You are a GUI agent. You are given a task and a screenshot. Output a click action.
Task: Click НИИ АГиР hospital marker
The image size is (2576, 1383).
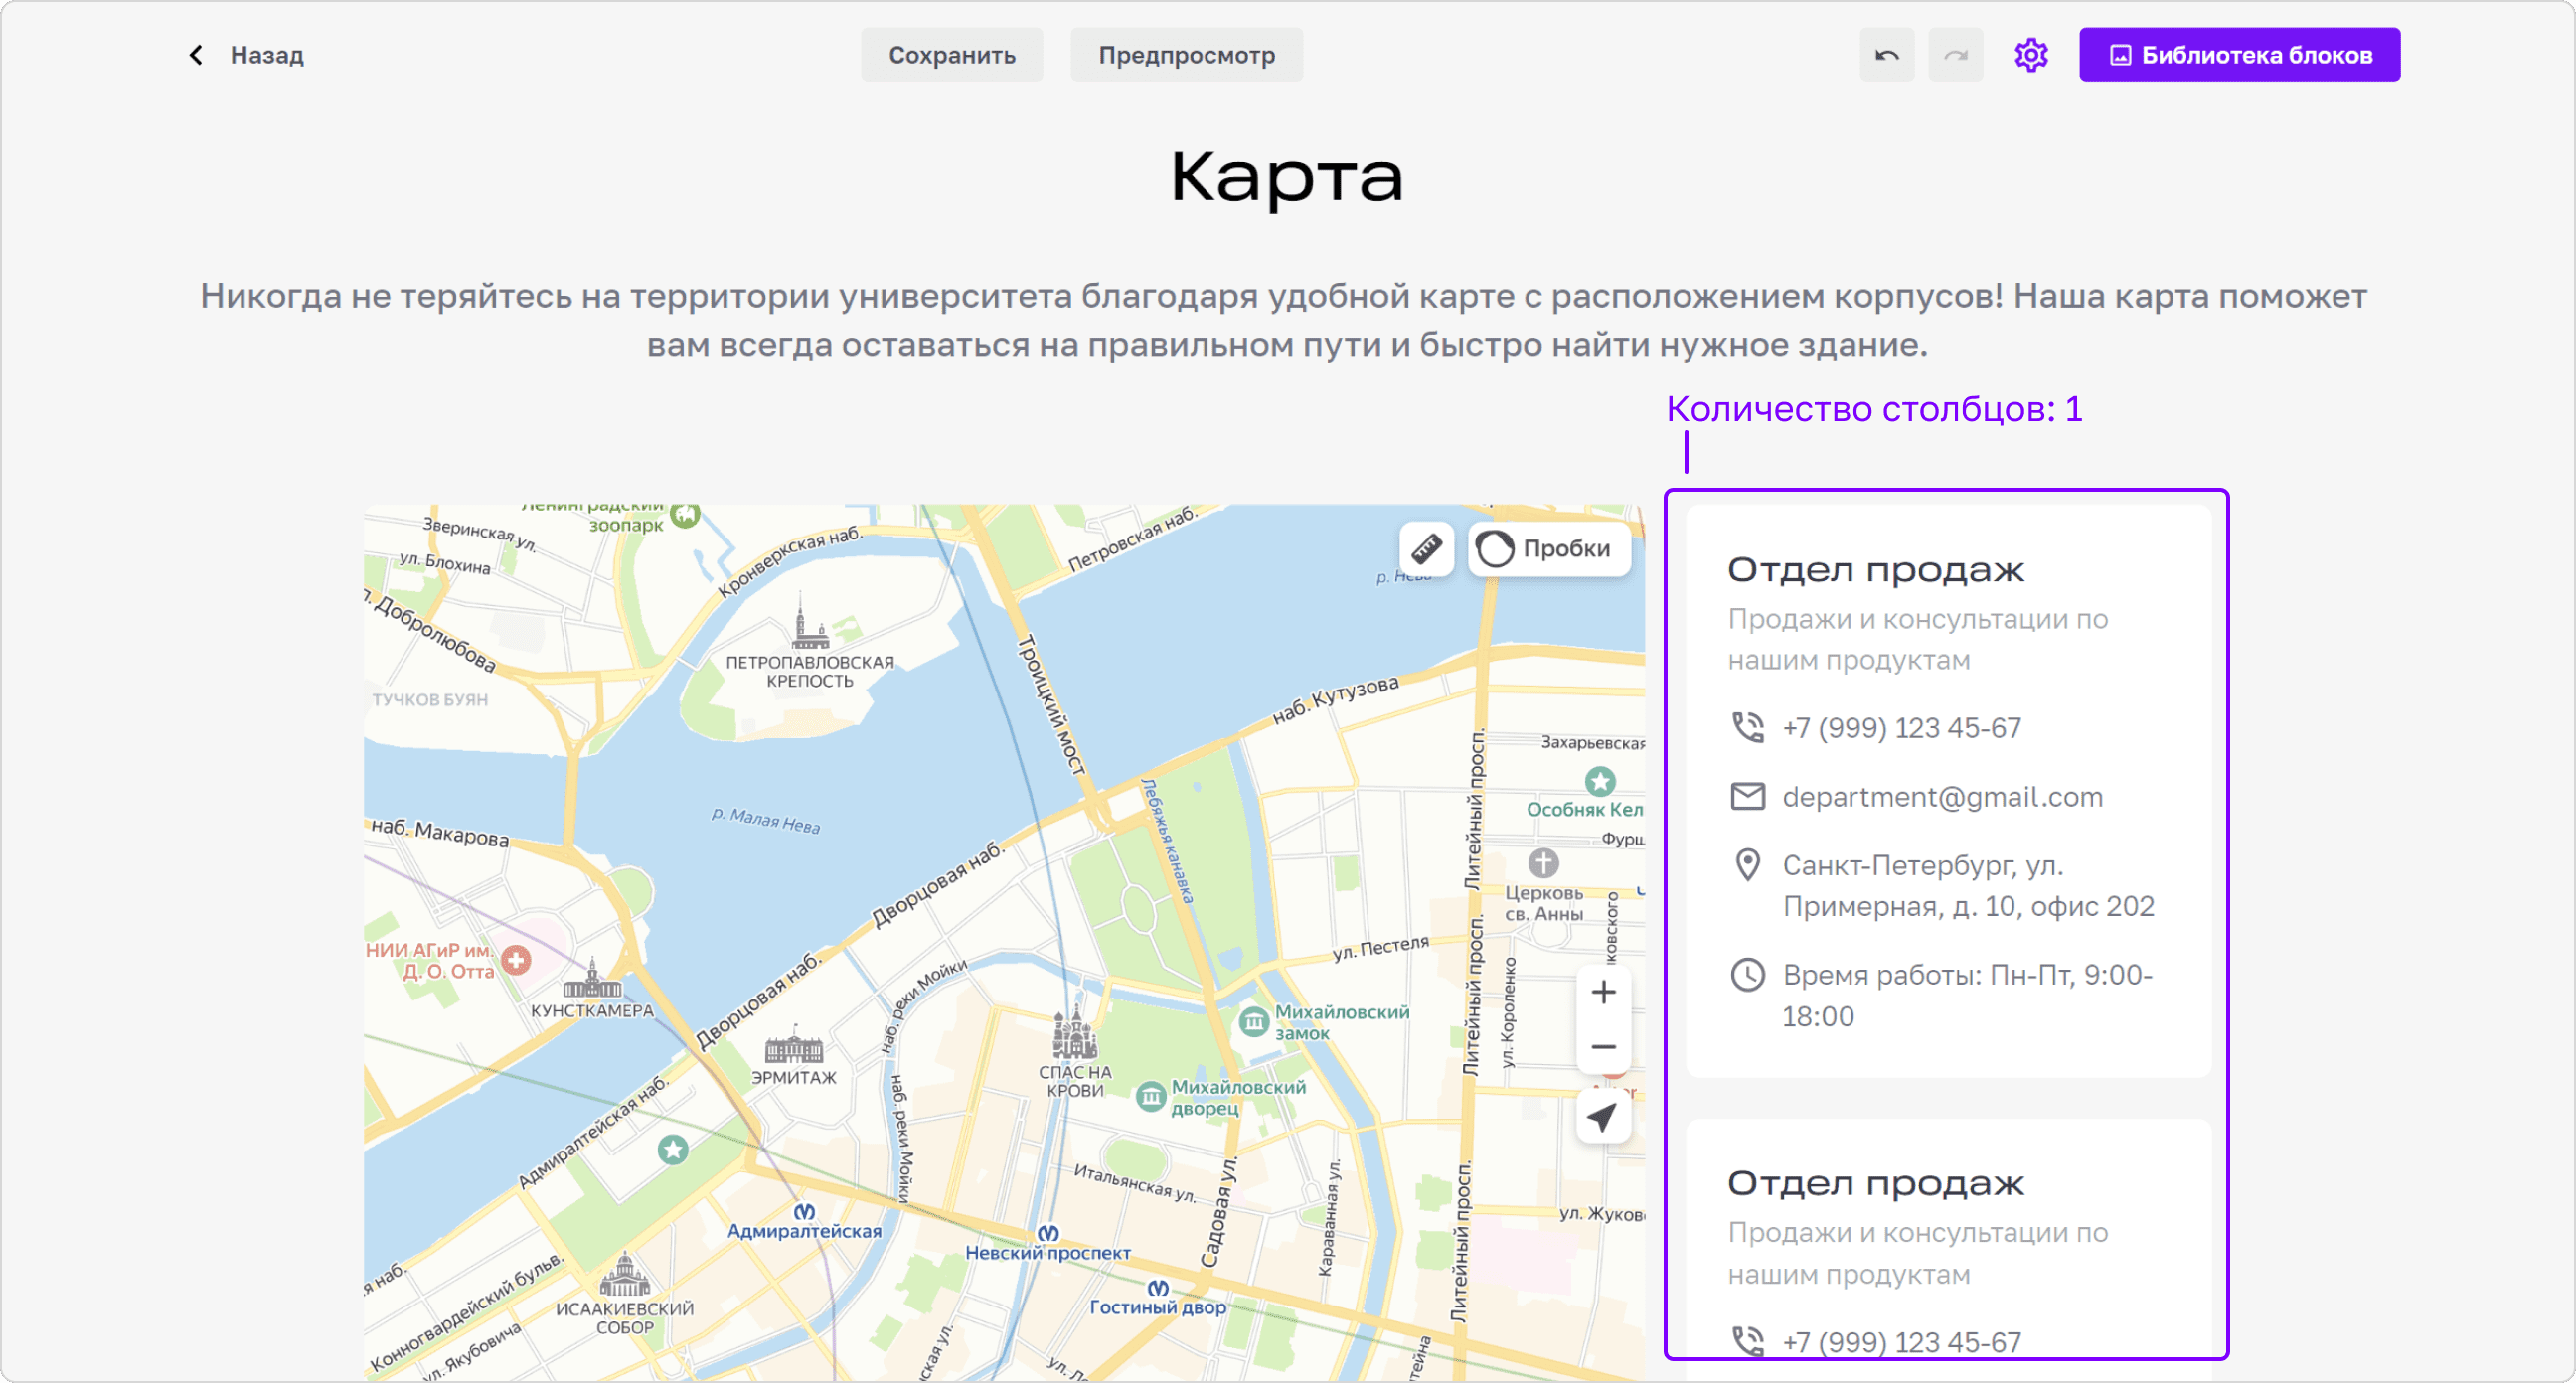516,960
